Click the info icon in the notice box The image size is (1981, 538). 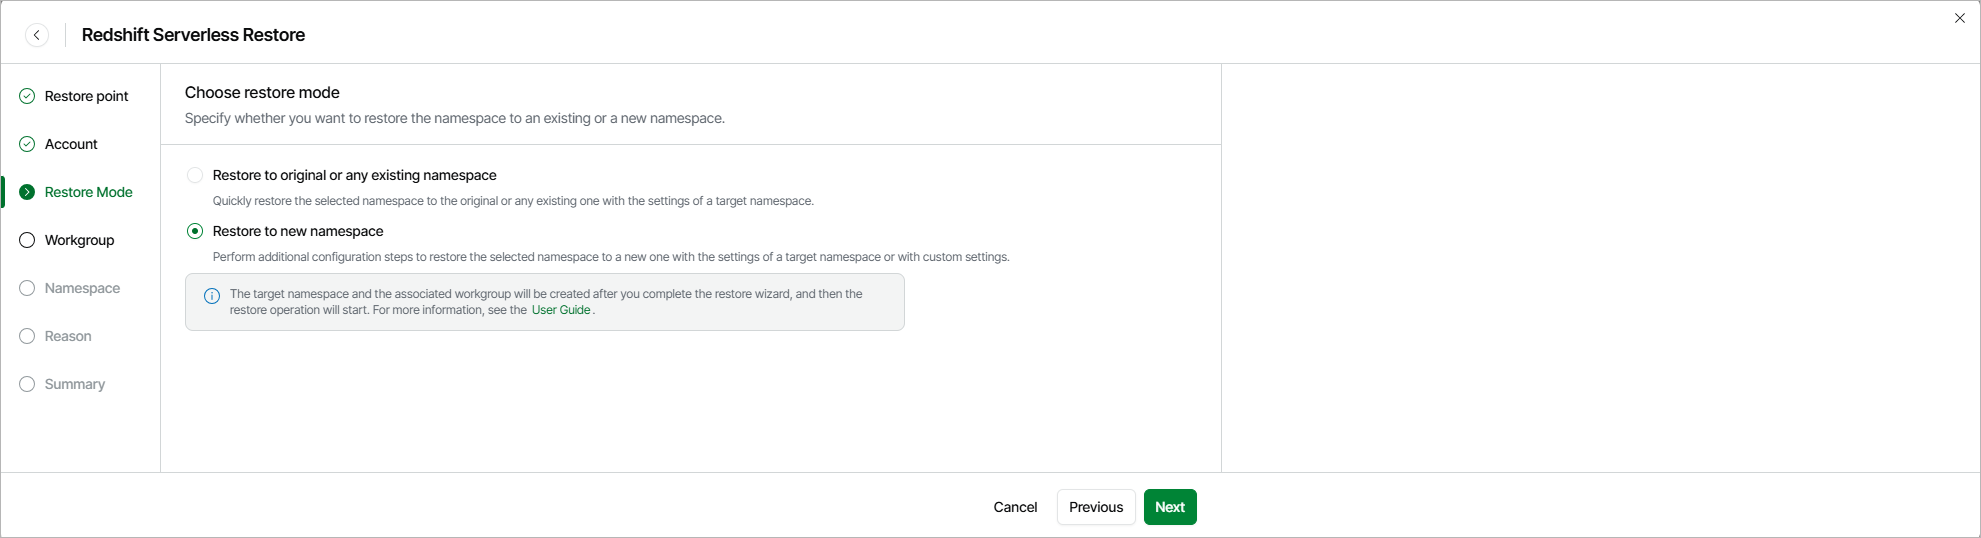click(212, 296)
